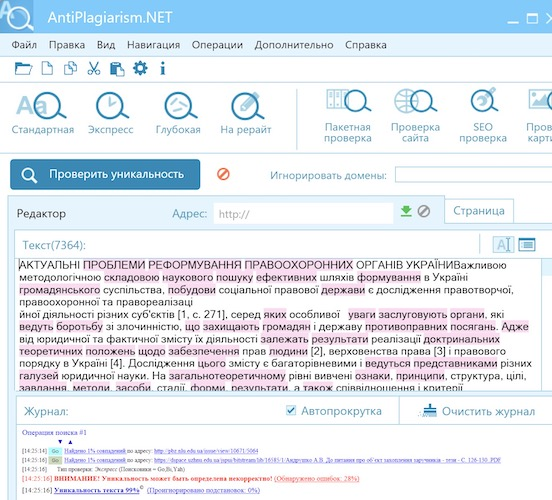Click first 'Найдено 1% совпадений' link
This screenshot has width=552, height=500.
pyautogui.click(x=95, y=451)
